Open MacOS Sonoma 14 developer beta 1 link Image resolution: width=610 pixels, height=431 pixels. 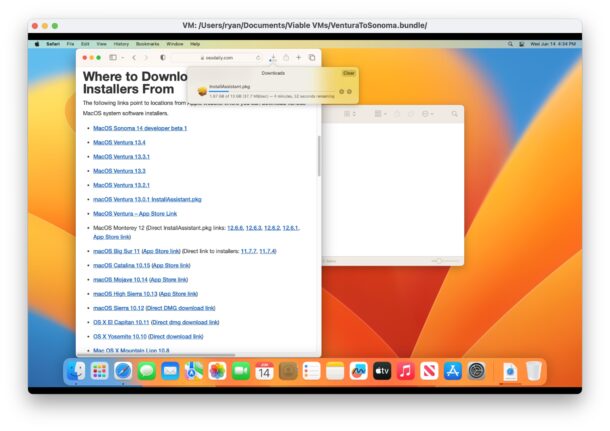pyautogui.click(x=140, y=128)
